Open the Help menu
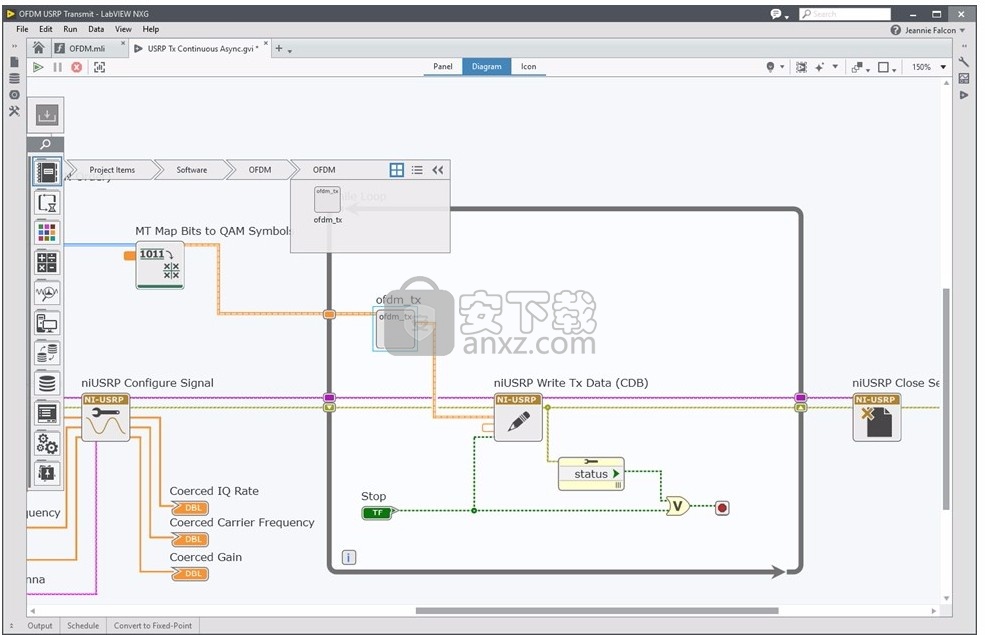Image resolution: width=985 pixels, height=635 pixels. 151,29
